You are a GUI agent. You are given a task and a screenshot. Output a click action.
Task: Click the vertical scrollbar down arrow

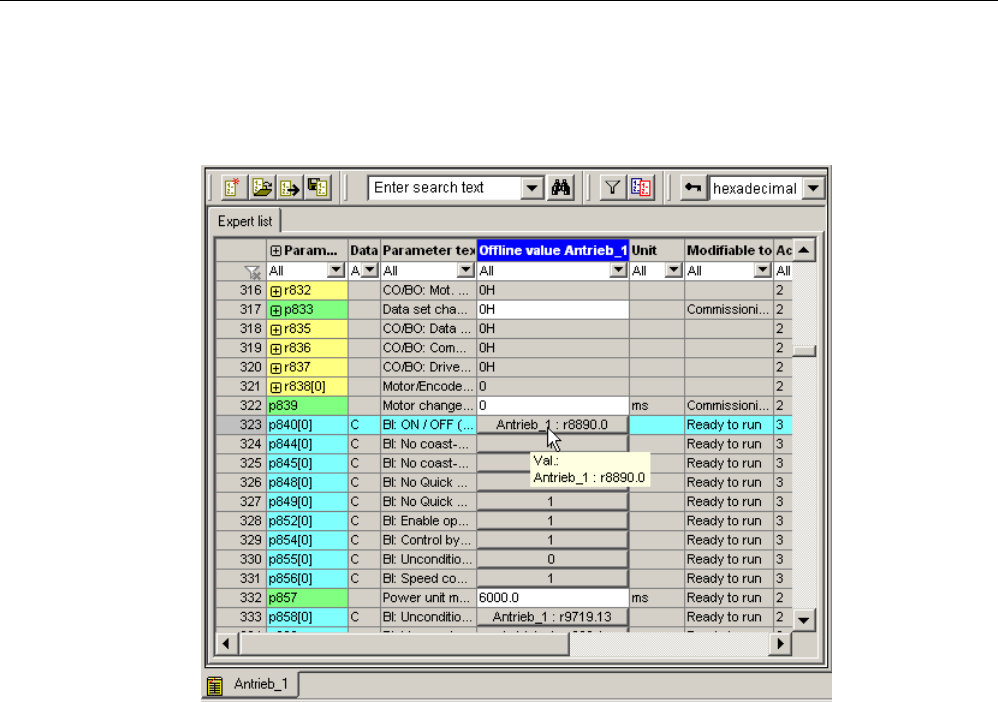(x=804, y=619)
